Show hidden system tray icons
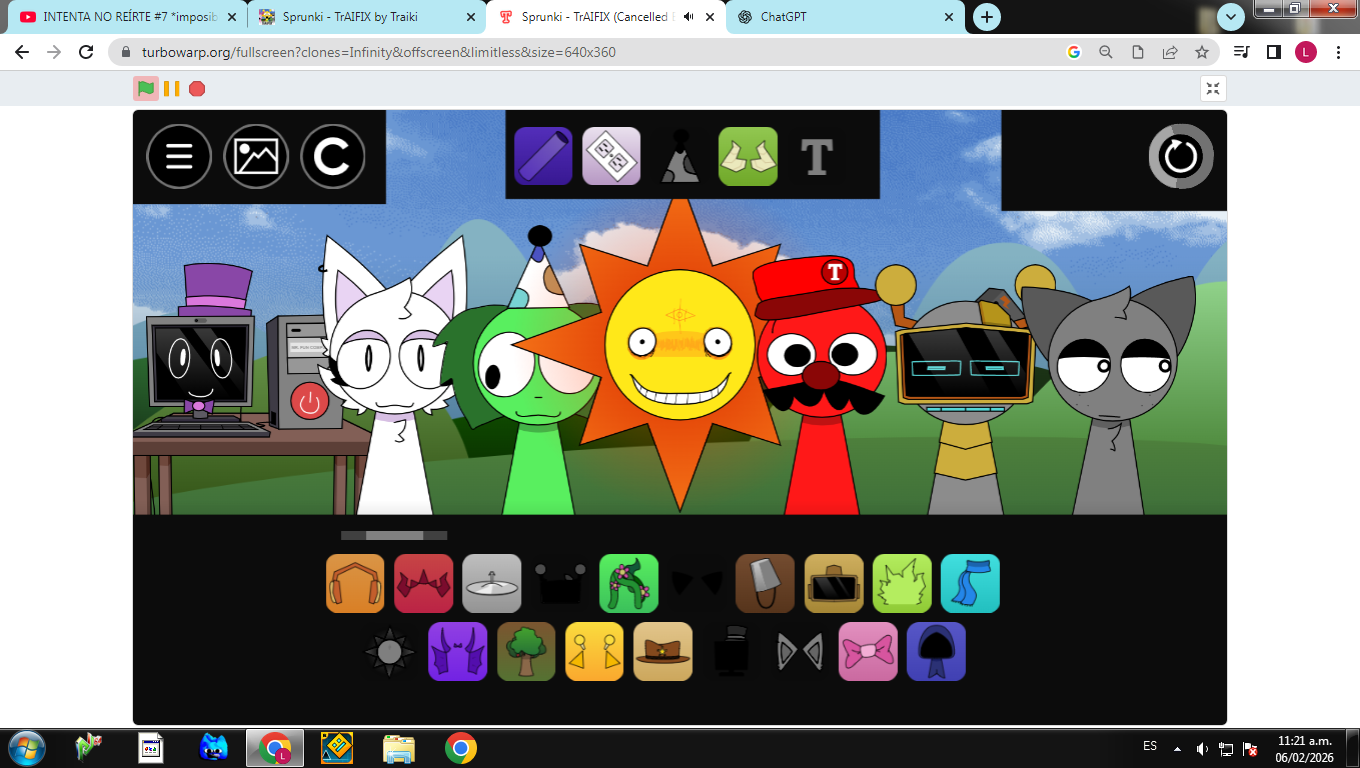This screenshot has height=768, width=1360. click(1177, 747)
